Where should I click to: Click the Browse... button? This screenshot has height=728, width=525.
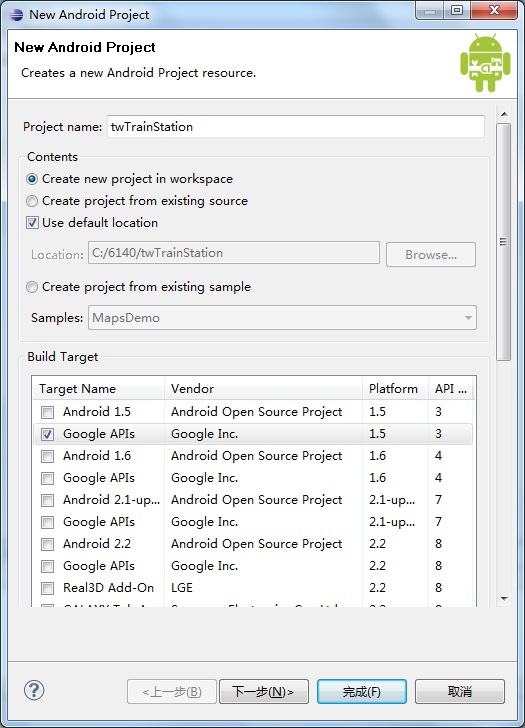[x=431, y=254]
